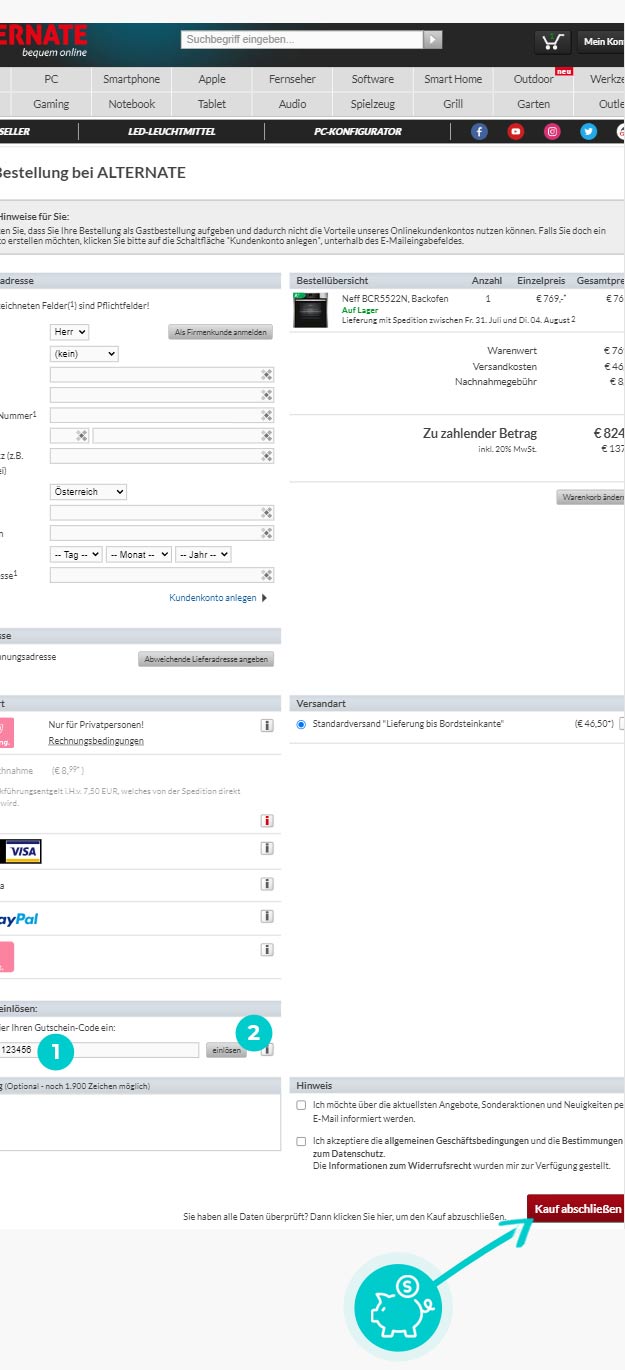Viewport: 625px width, 1370px height.
Task: Open the Spielzeug menu category
Action: [373, 104]
